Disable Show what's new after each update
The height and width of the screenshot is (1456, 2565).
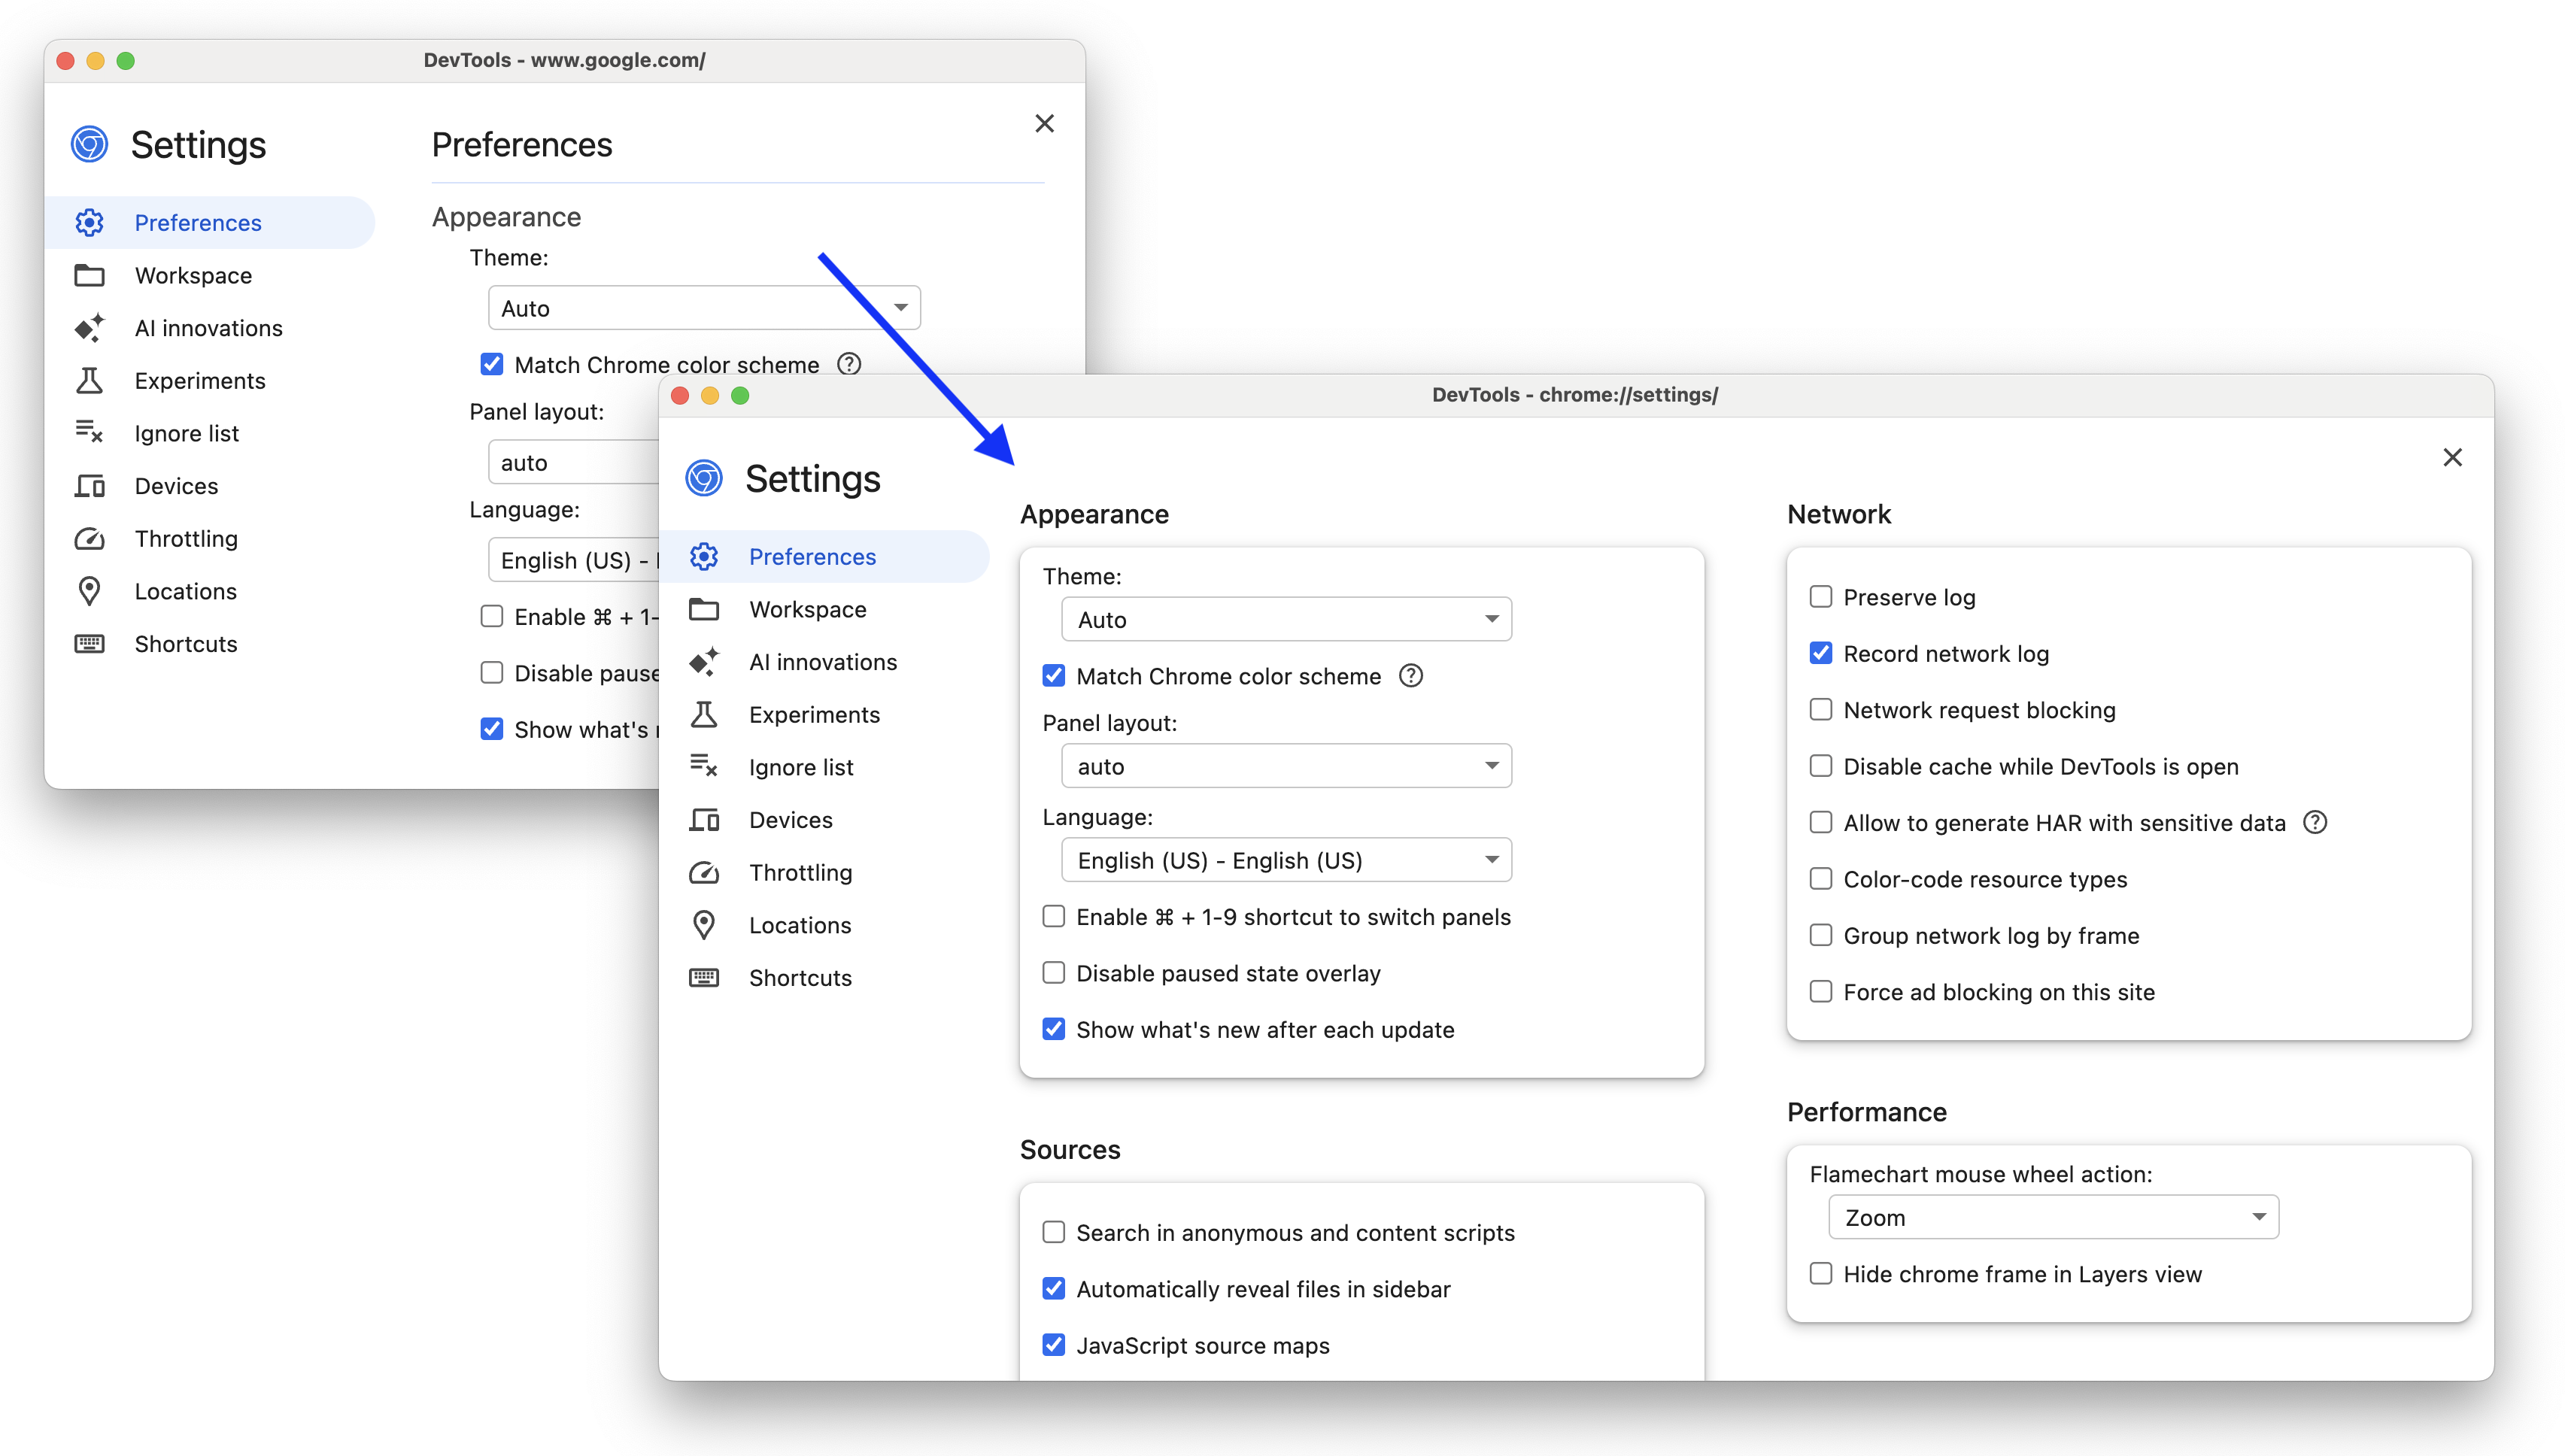tap(1052, 1030)
